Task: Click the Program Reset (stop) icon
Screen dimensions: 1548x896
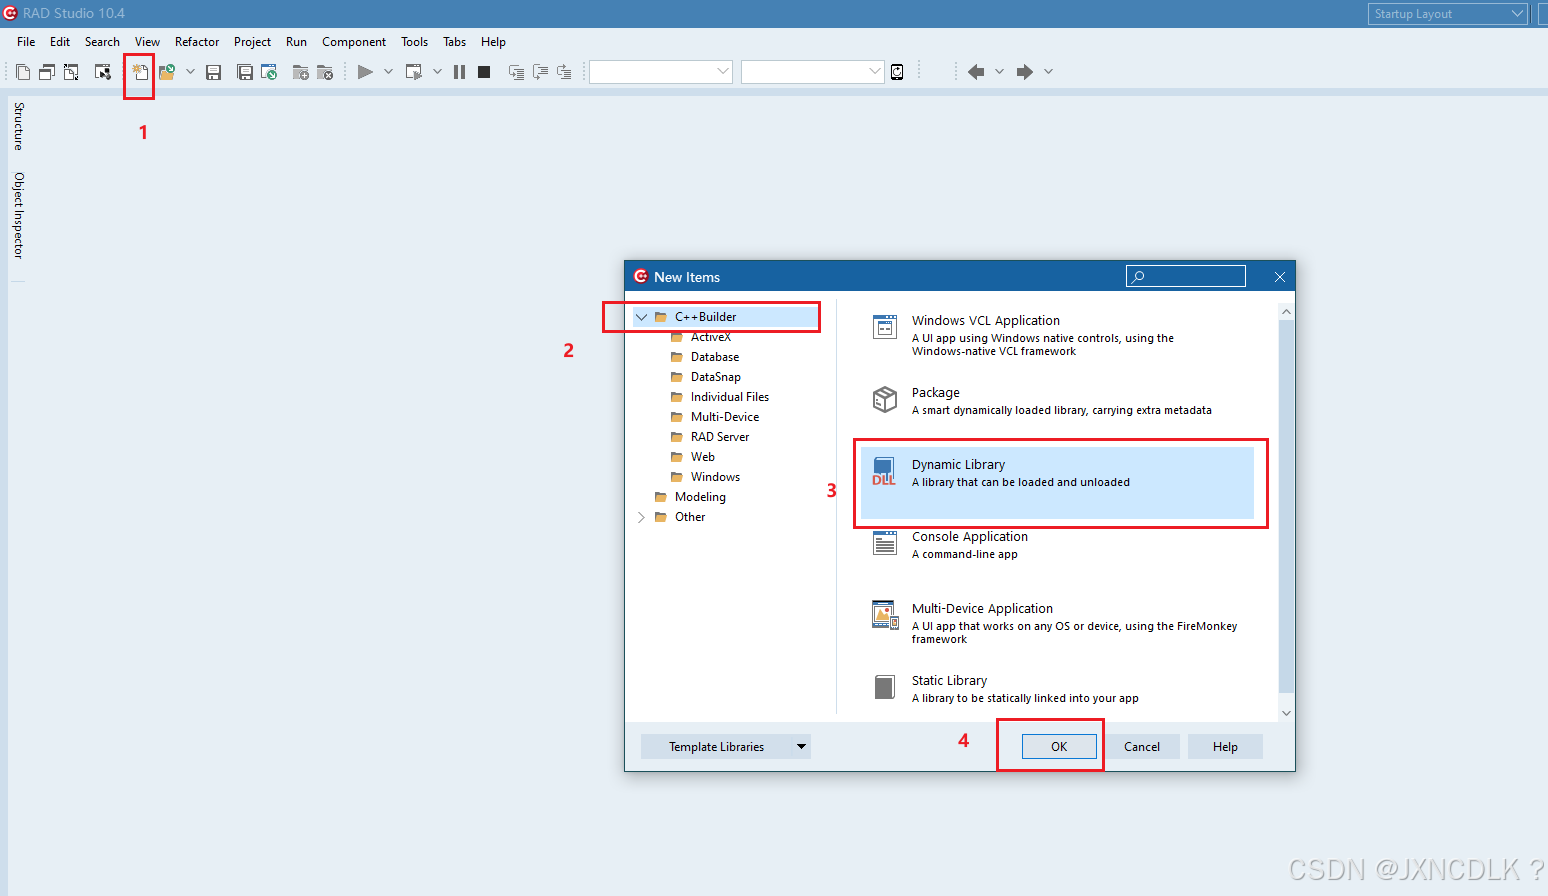Action: (483, 71)
